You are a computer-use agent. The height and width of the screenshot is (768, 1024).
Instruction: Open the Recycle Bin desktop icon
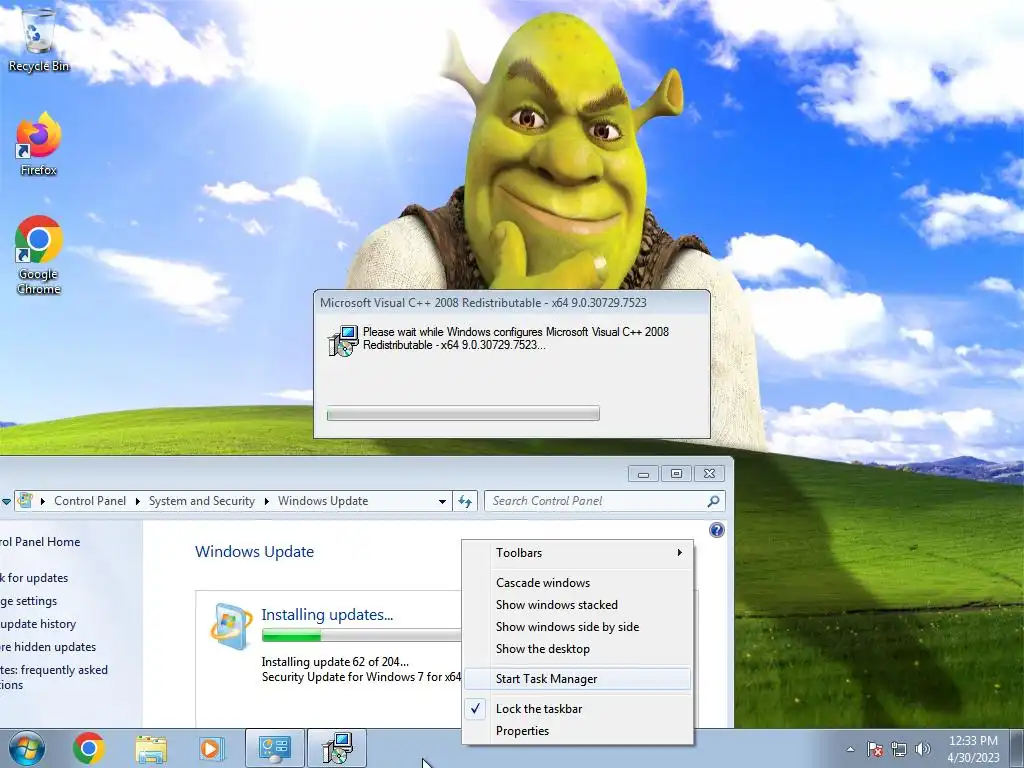[x=38, y=39]
